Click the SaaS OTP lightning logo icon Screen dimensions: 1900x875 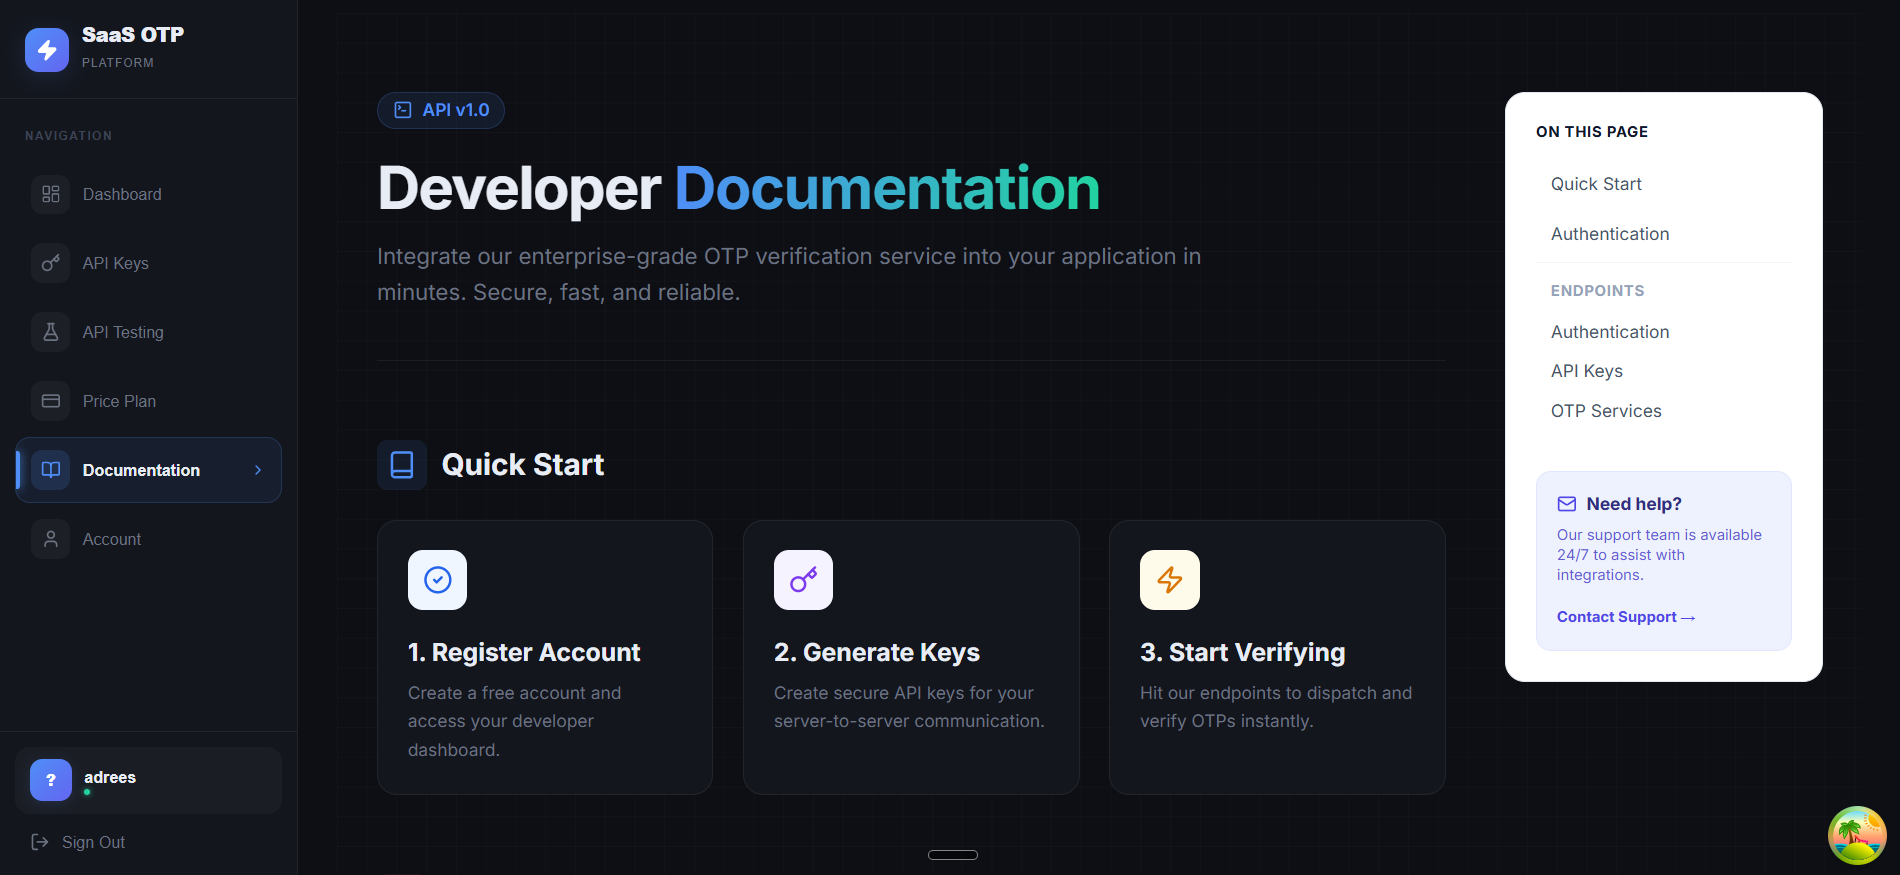click(x=47, y=50)
